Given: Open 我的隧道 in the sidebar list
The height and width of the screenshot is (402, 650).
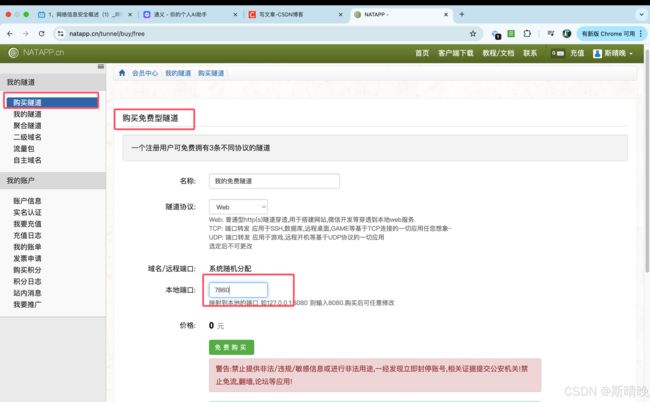Looking at the screenshot, I should tap(27, 114).
